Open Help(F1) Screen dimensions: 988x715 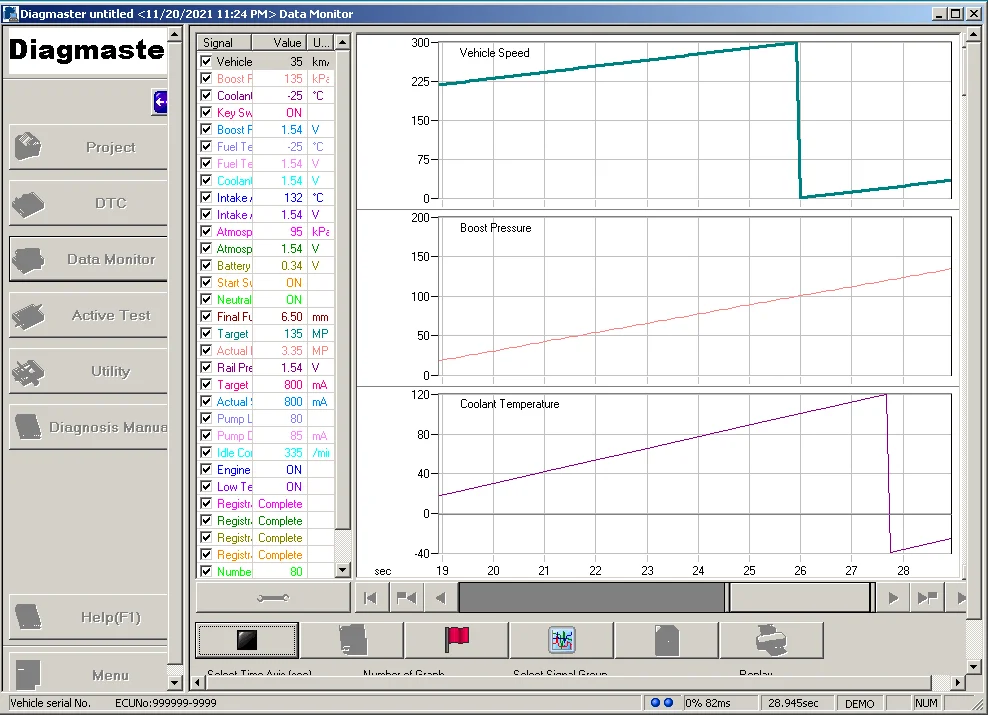(87, 618)
